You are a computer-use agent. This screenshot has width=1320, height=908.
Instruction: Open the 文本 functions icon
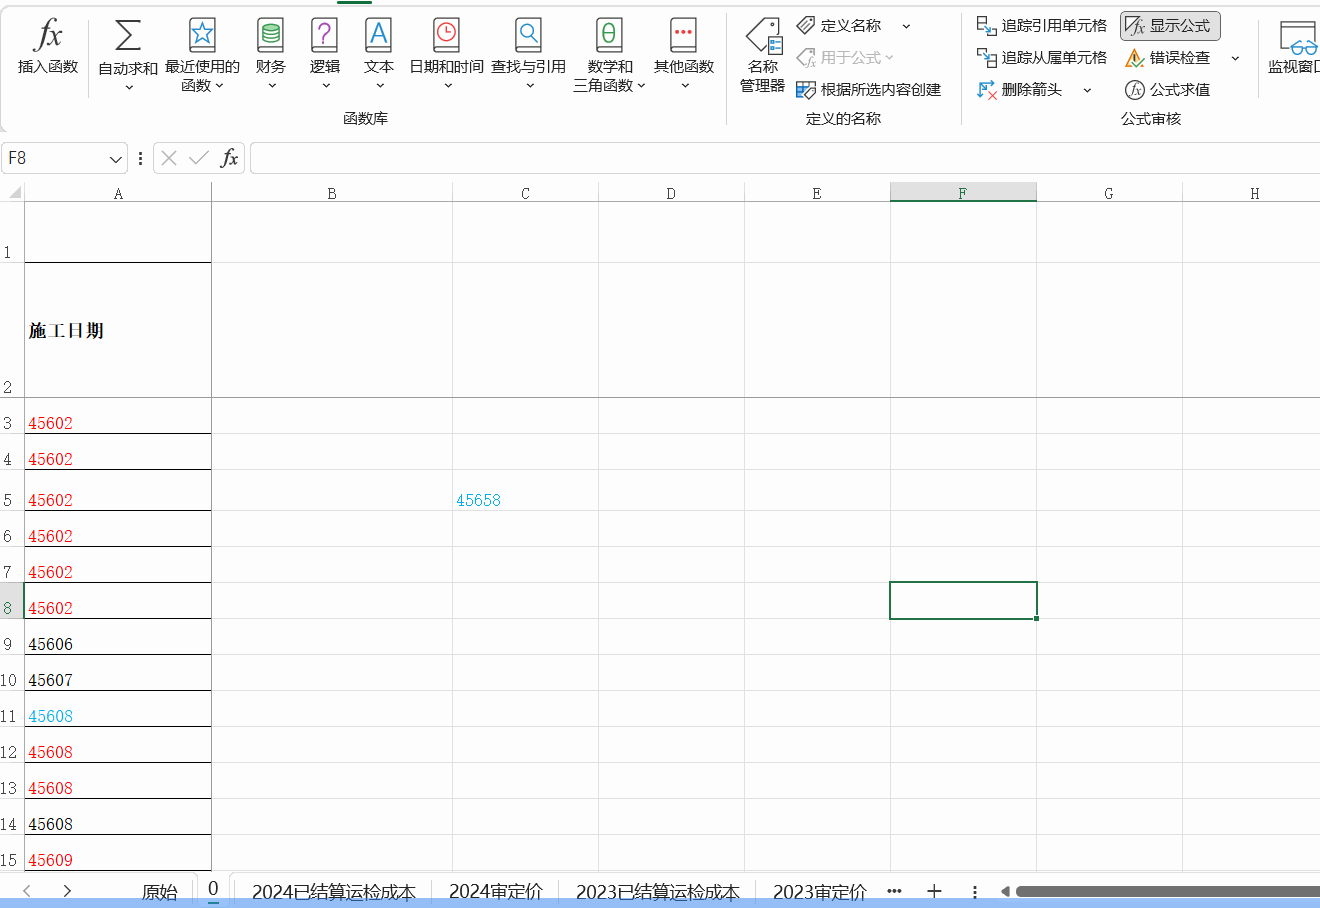[x=378, y=37]
